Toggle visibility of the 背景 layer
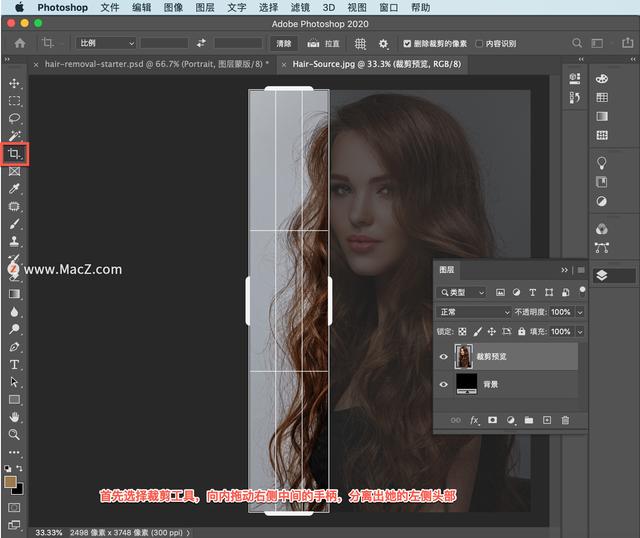The image size is (640, 538). tap(444, 383)
